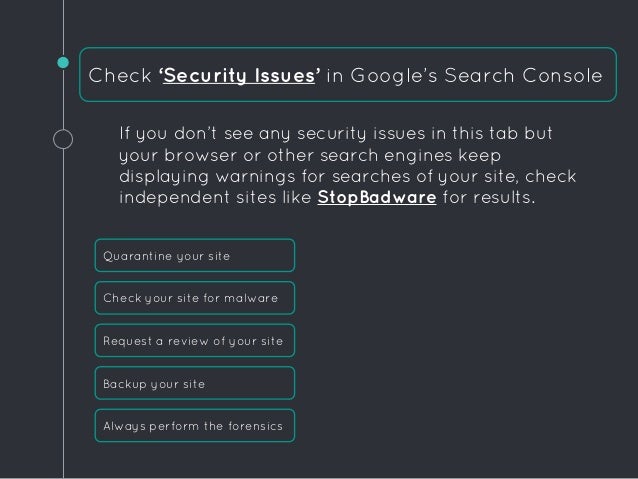Open the 'Security Issues' underlined link
This screenshot has height=479, width=638.
238,73
